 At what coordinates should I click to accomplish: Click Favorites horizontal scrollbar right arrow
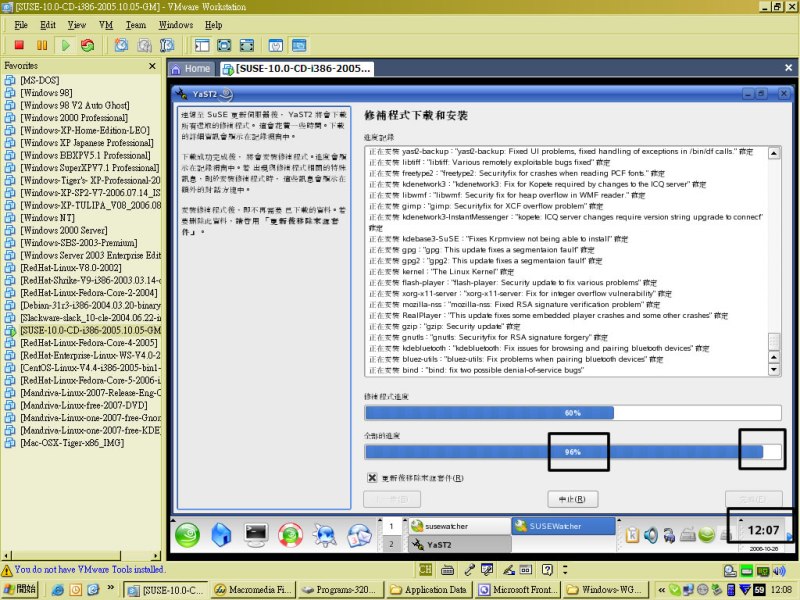point(156,555)
